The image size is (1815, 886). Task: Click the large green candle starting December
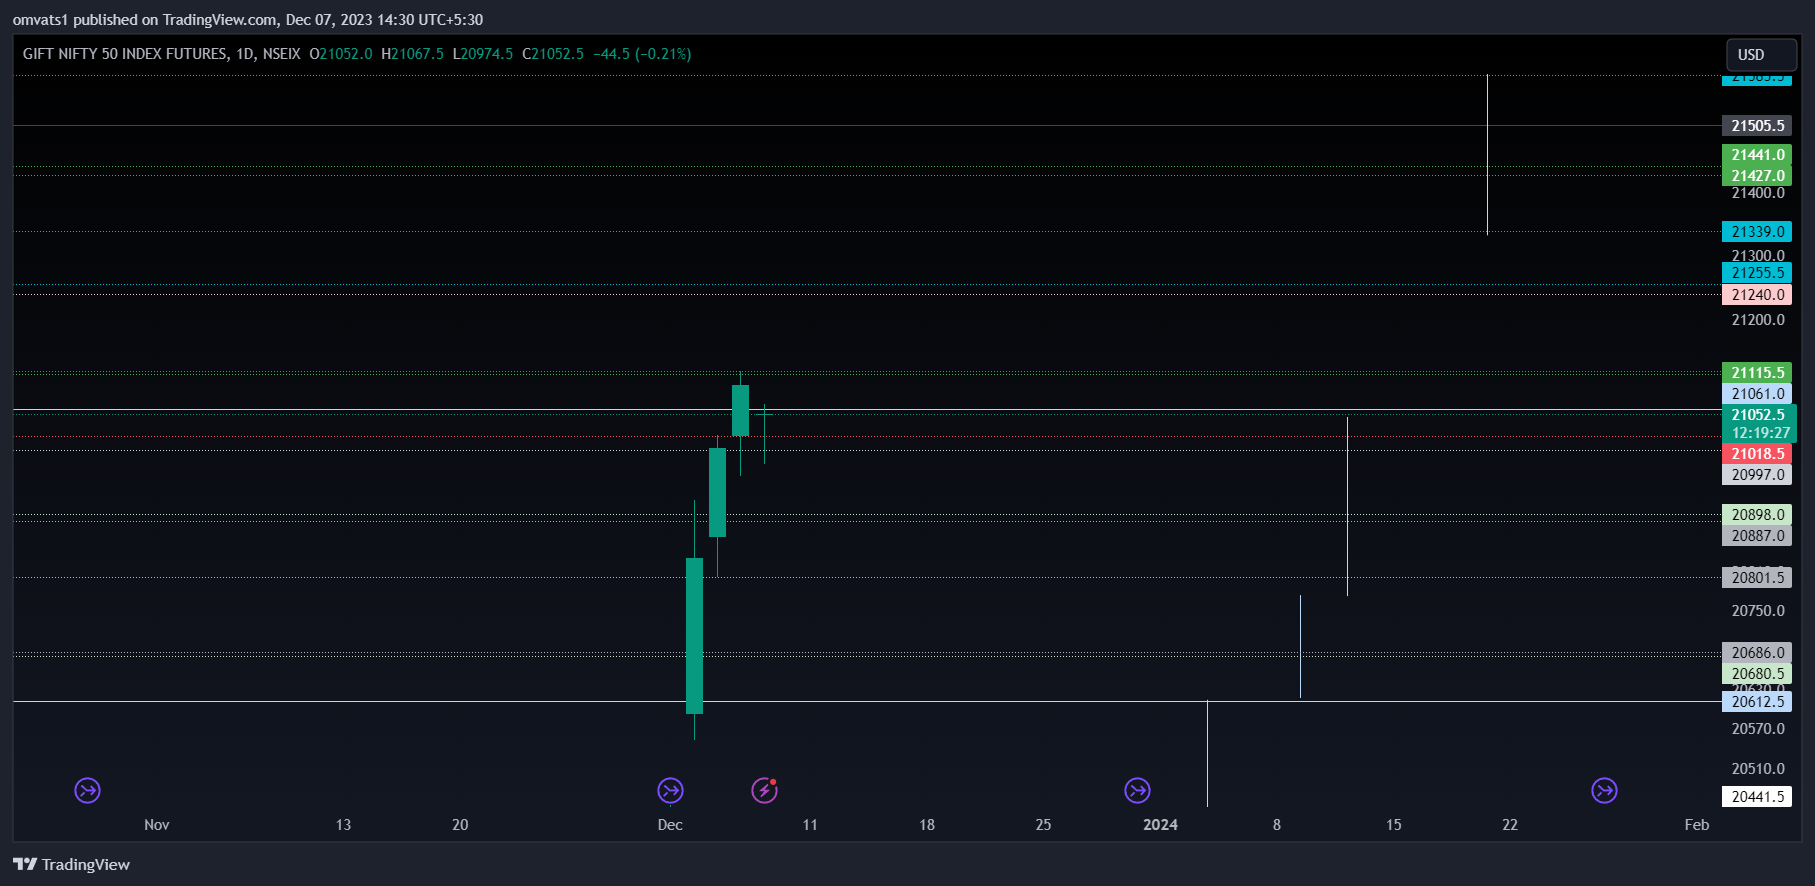click(694, 636)
